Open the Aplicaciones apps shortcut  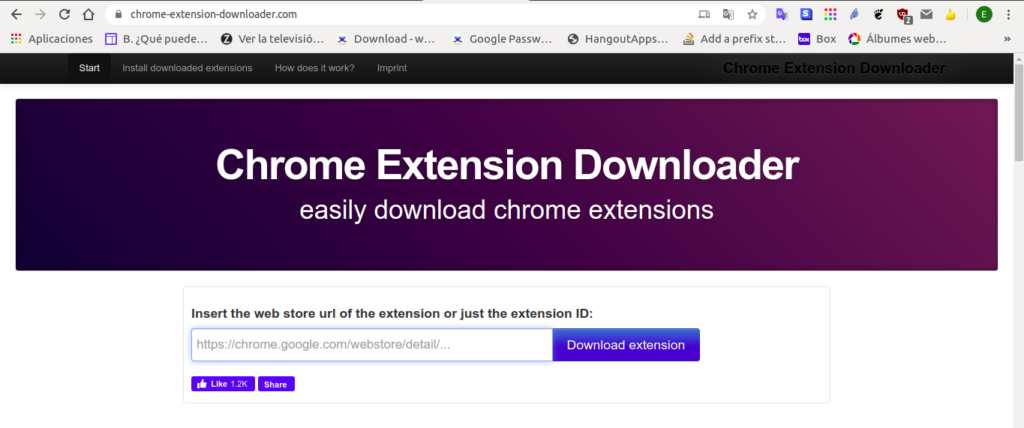click(52, 39)
